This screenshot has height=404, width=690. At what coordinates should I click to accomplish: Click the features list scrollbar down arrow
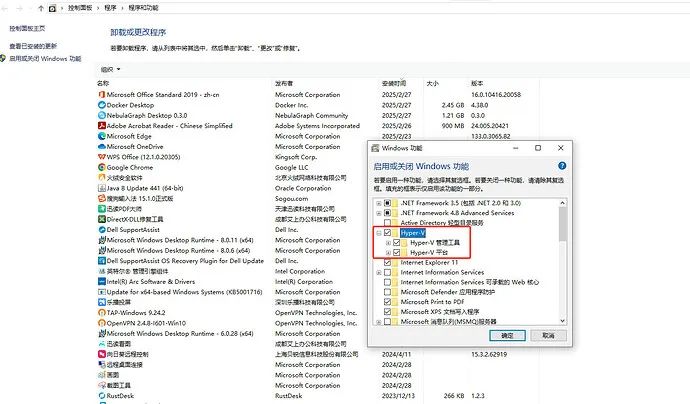tap(562, 321)
